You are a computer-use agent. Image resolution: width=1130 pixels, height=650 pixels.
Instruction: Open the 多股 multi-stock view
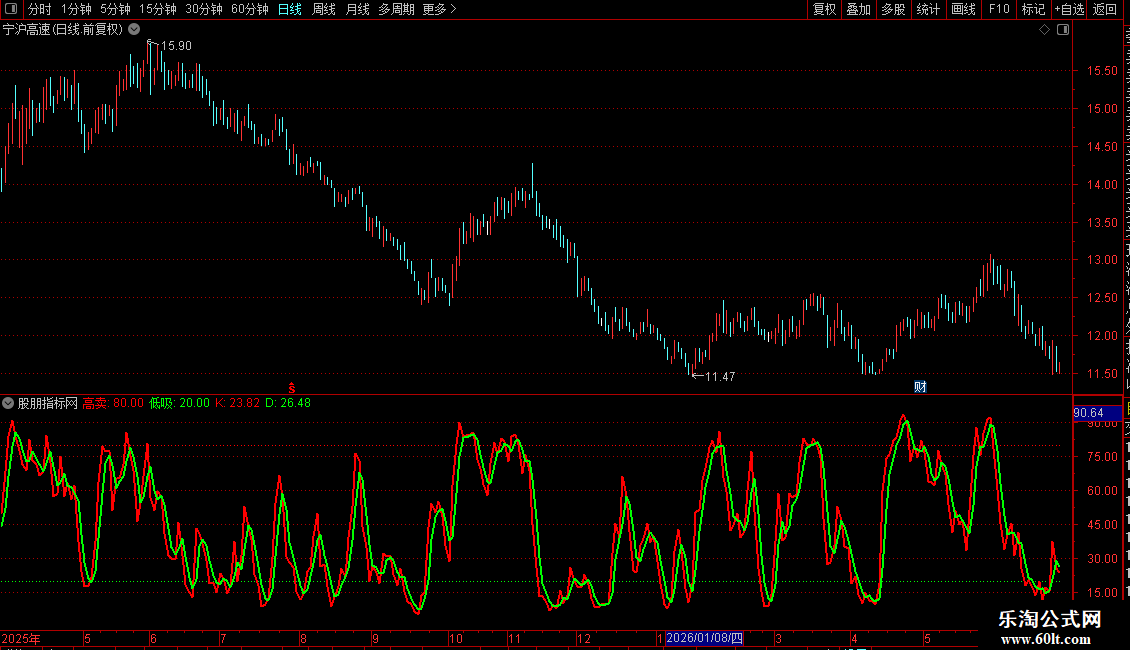[893, 9]
